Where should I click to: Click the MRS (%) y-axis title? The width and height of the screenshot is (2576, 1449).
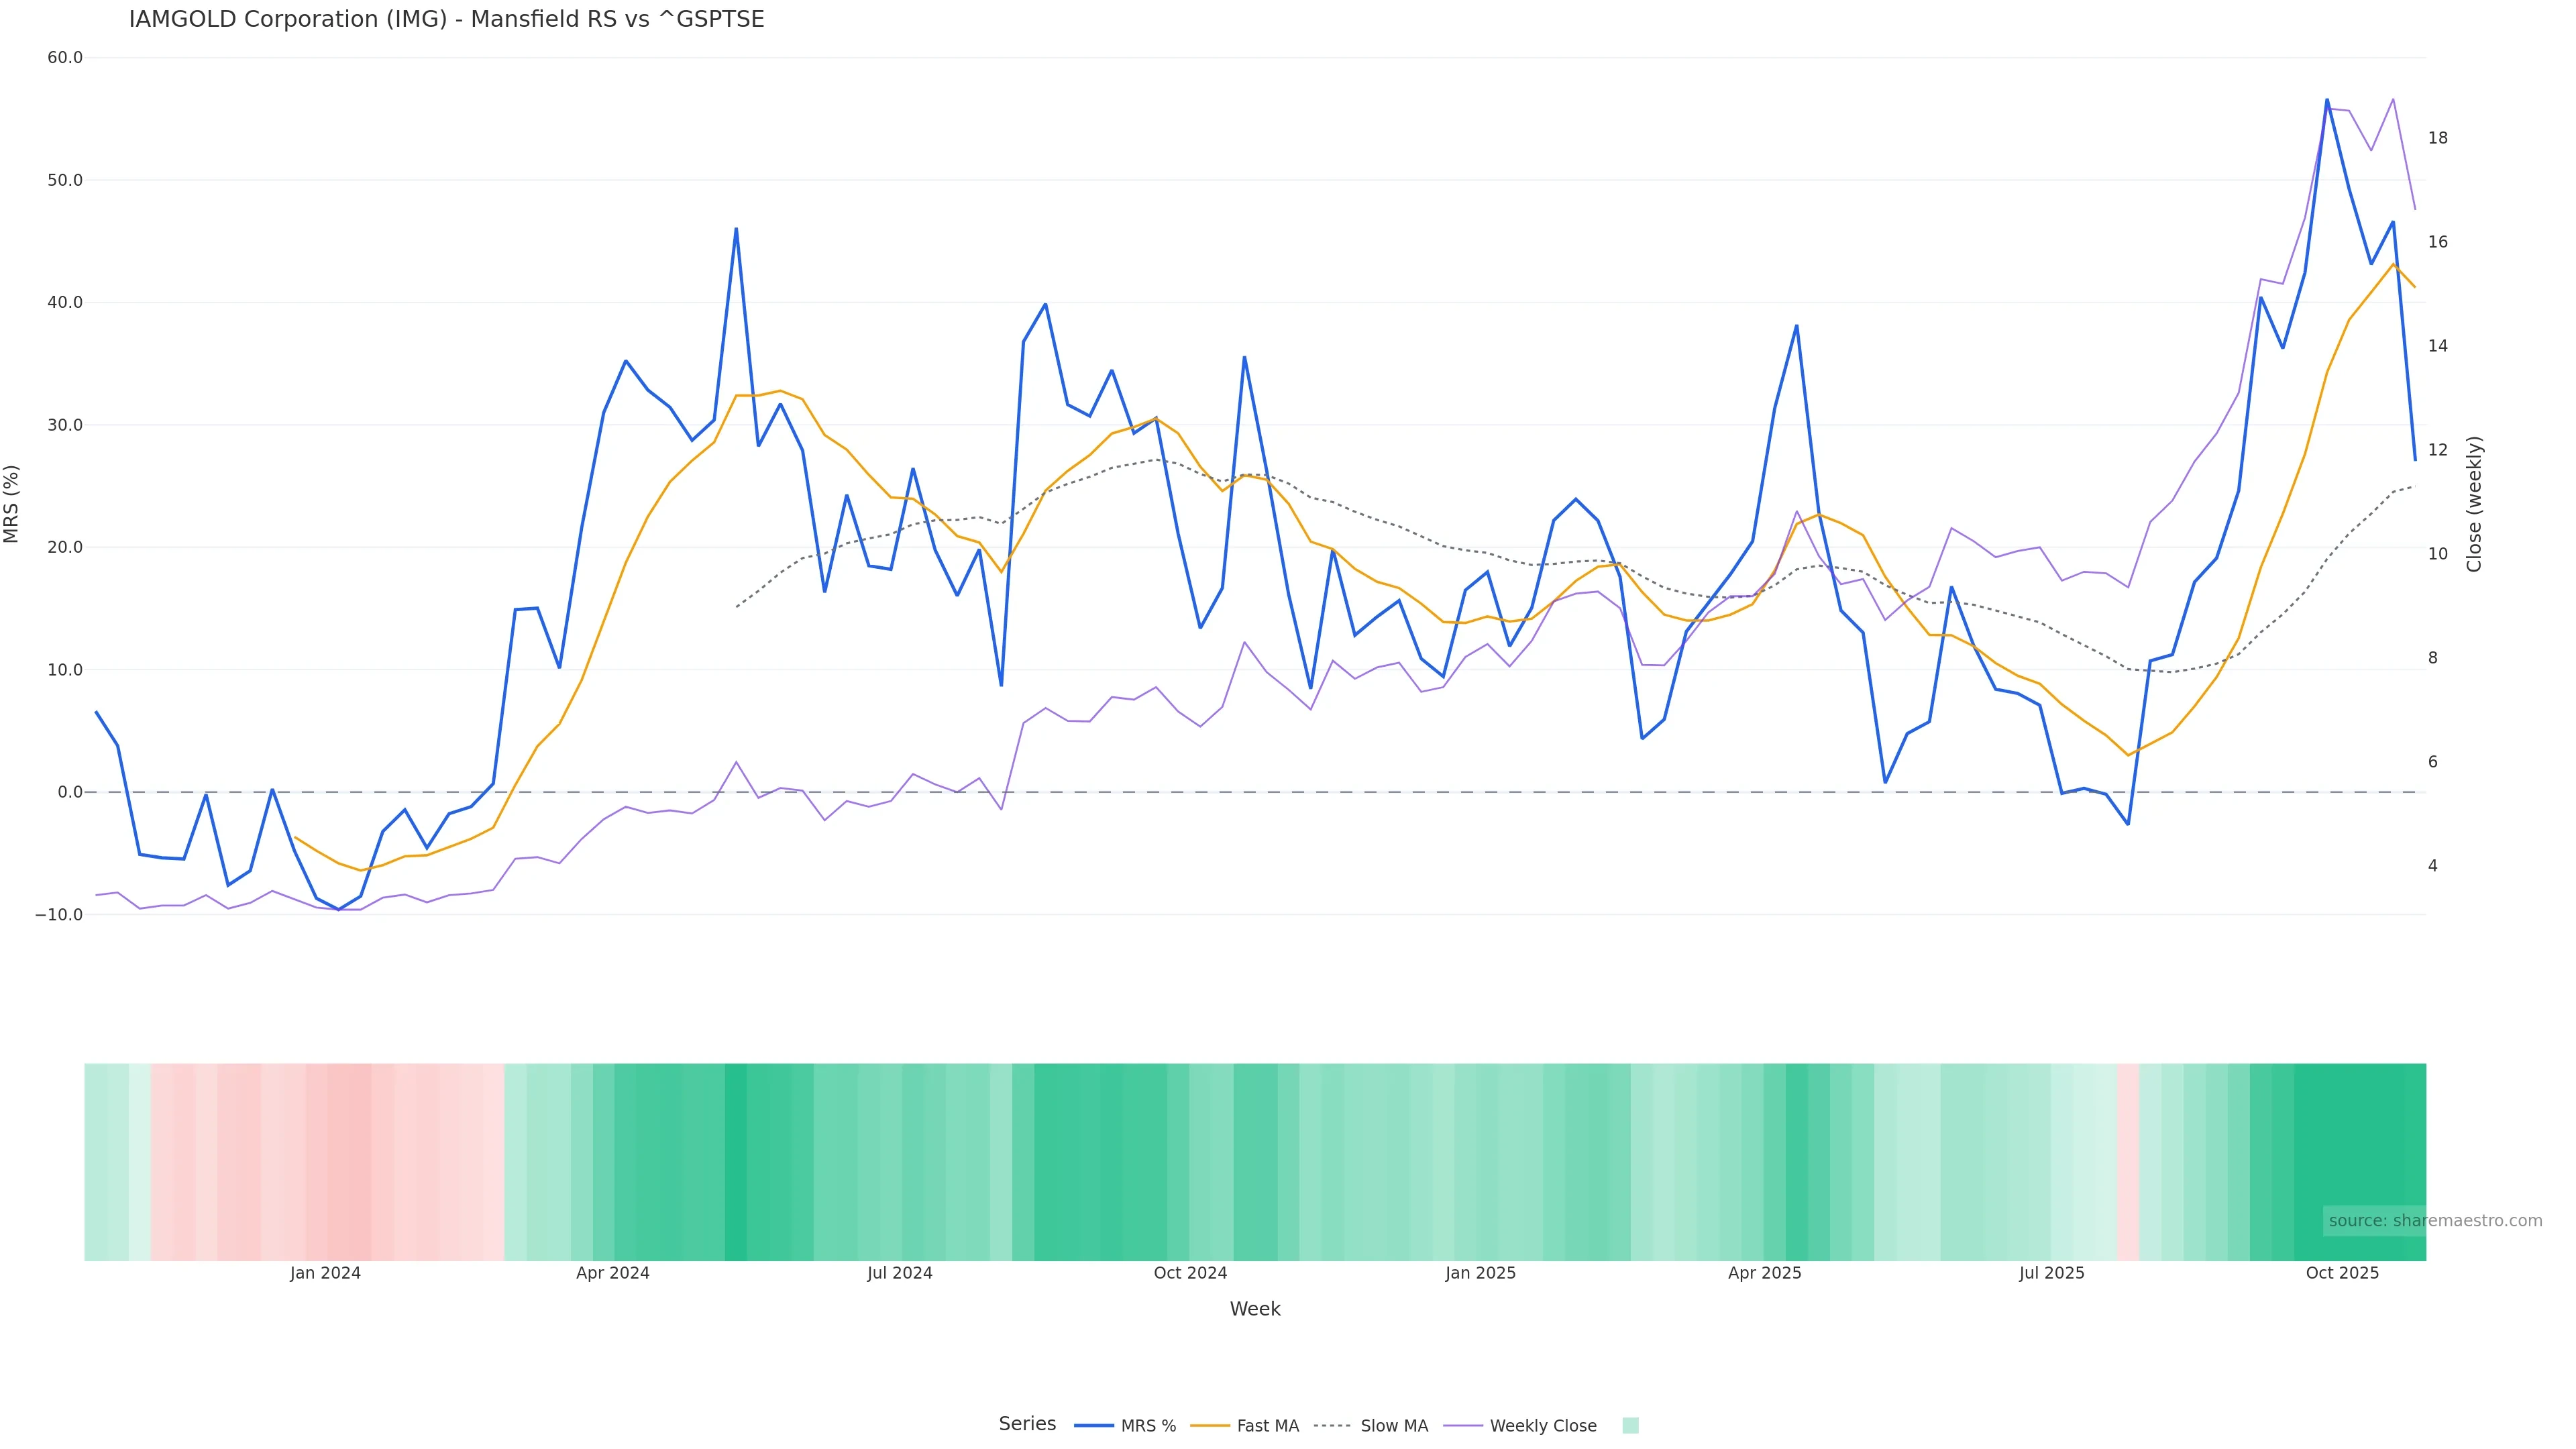click(12, 503)
